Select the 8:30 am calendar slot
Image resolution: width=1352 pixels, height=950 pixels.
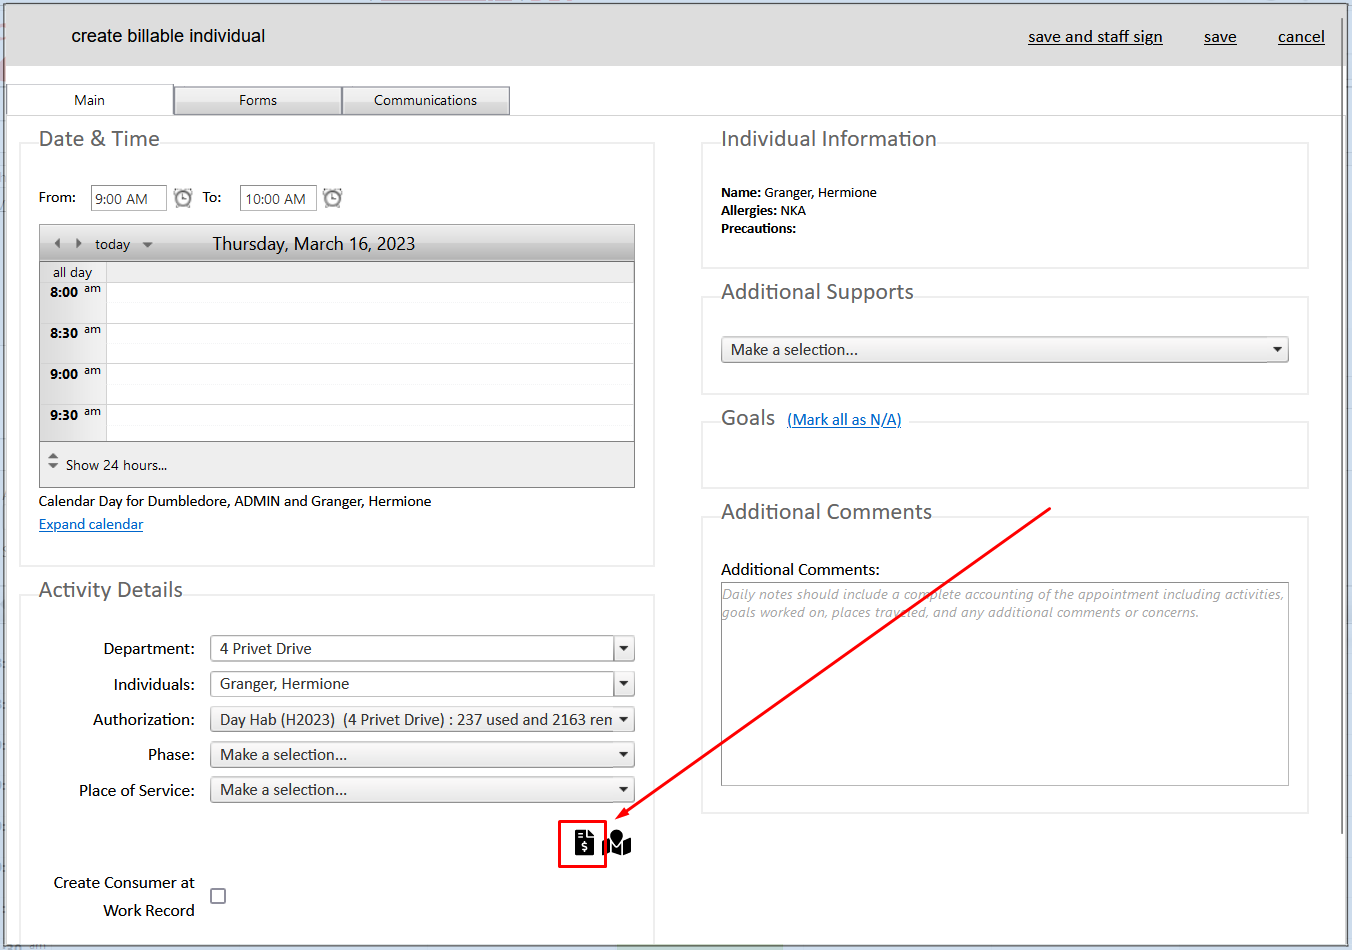click(x=370, y=343)
